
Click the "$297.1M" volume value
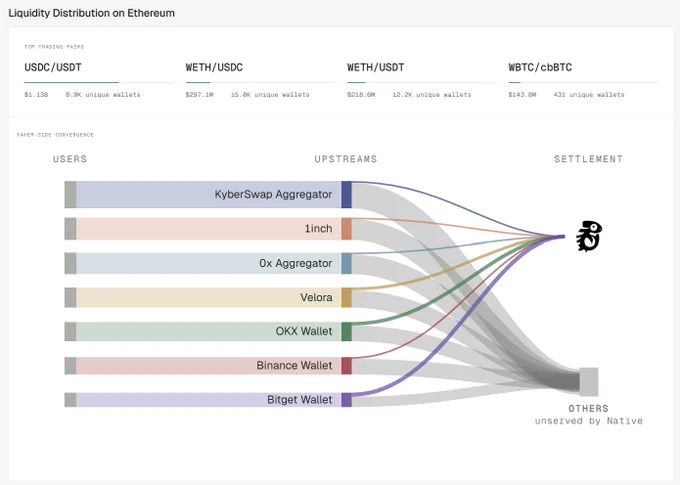pyautogui.click(x=199, y=95)
